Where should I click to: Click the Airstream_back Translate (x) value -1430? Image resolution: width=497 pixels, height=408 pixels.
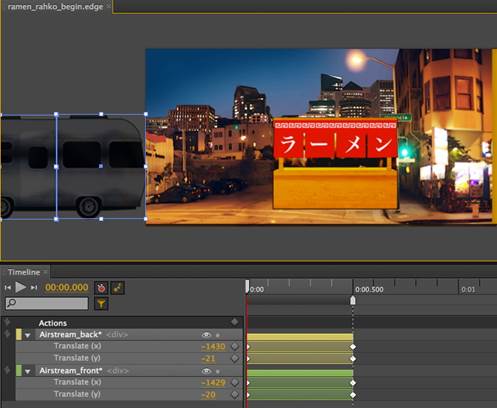[x=213, y=347]
